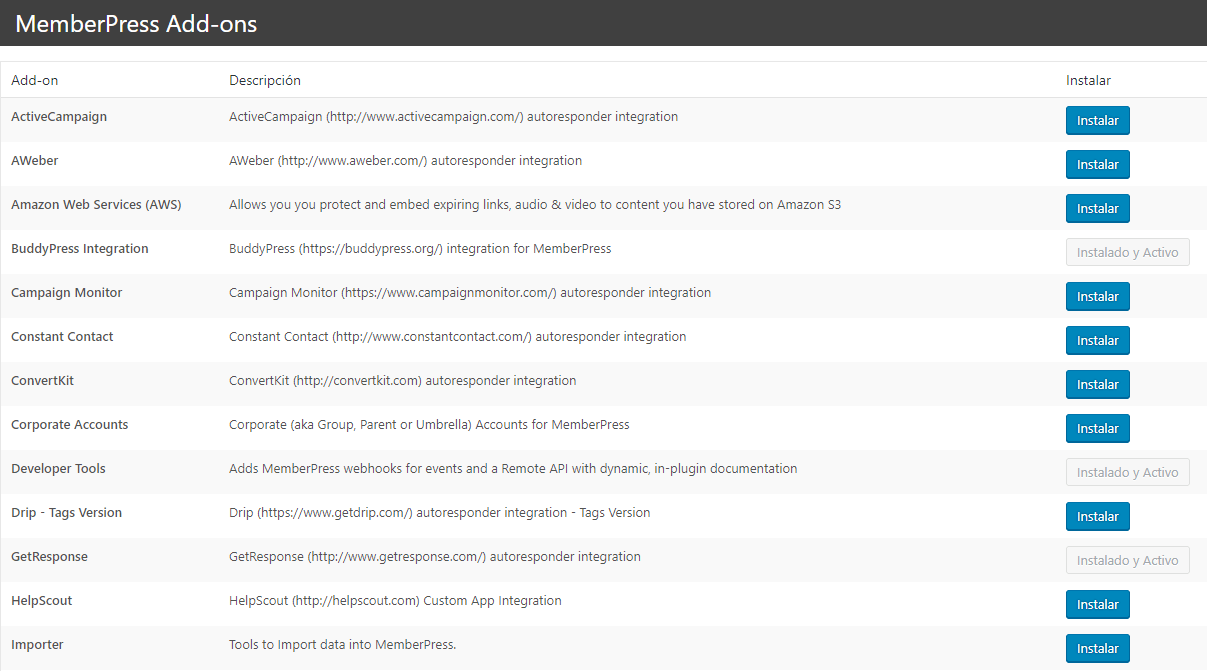Select the Campaign Monitor add-on name

tap(67, 293)
